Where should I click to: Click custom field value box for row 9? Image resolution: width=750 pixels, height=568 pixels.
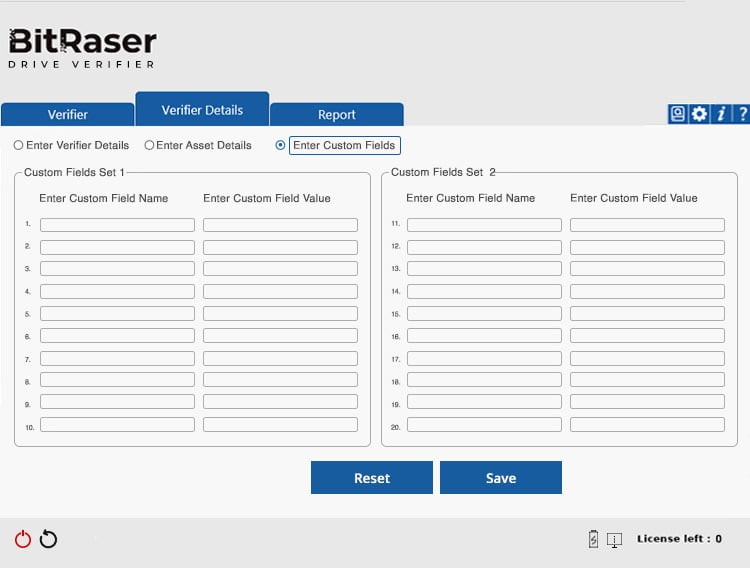(280, 401)
